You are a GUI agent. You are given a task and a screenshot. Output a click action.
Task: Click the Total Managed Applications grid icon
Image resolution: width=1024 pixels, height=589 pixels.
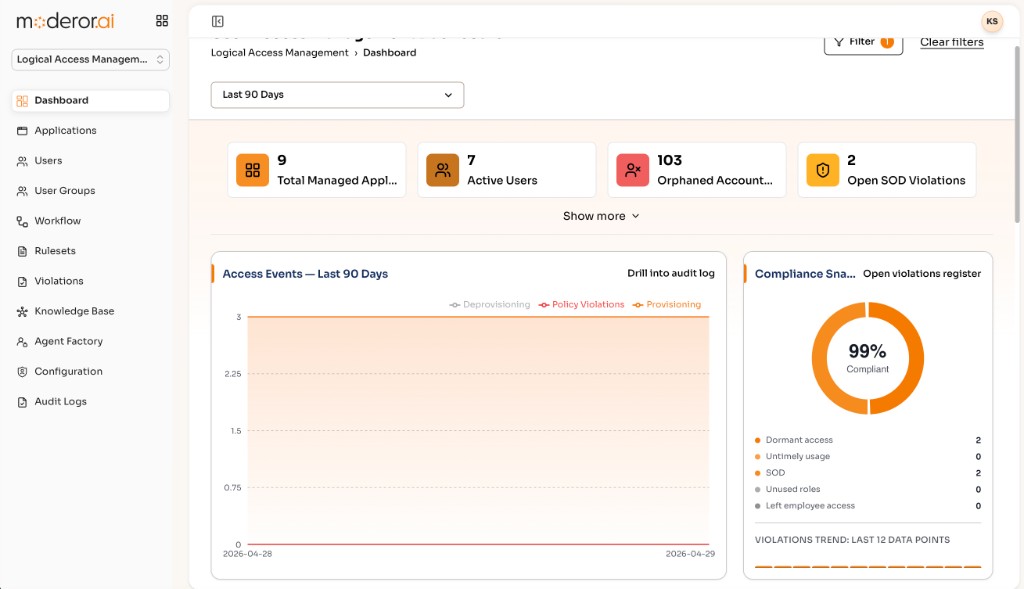253,170
